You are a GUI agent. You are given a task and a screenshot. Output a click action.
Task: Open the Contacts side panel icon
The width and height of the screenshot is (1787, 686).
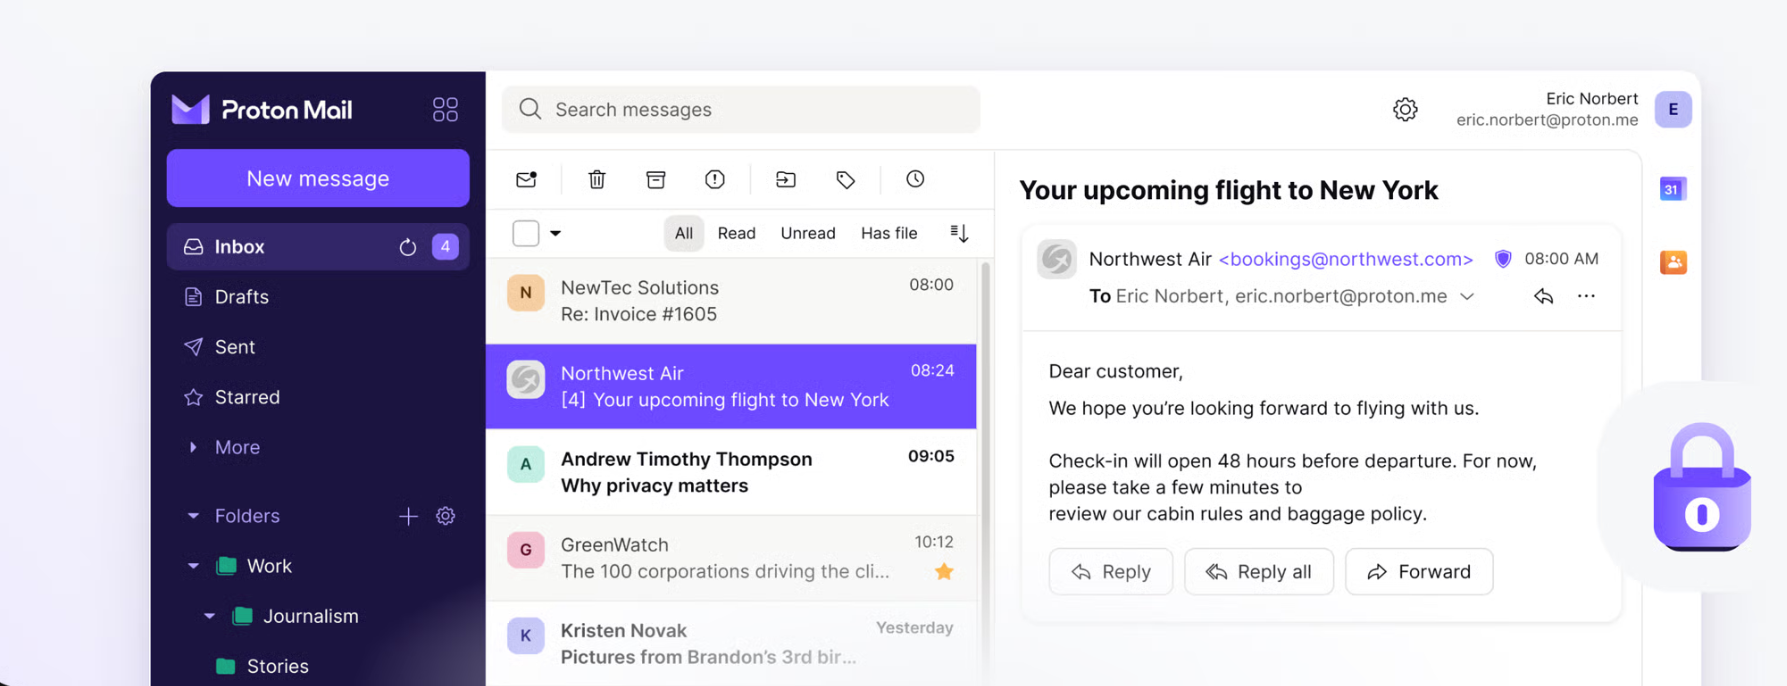(1673, 262)
